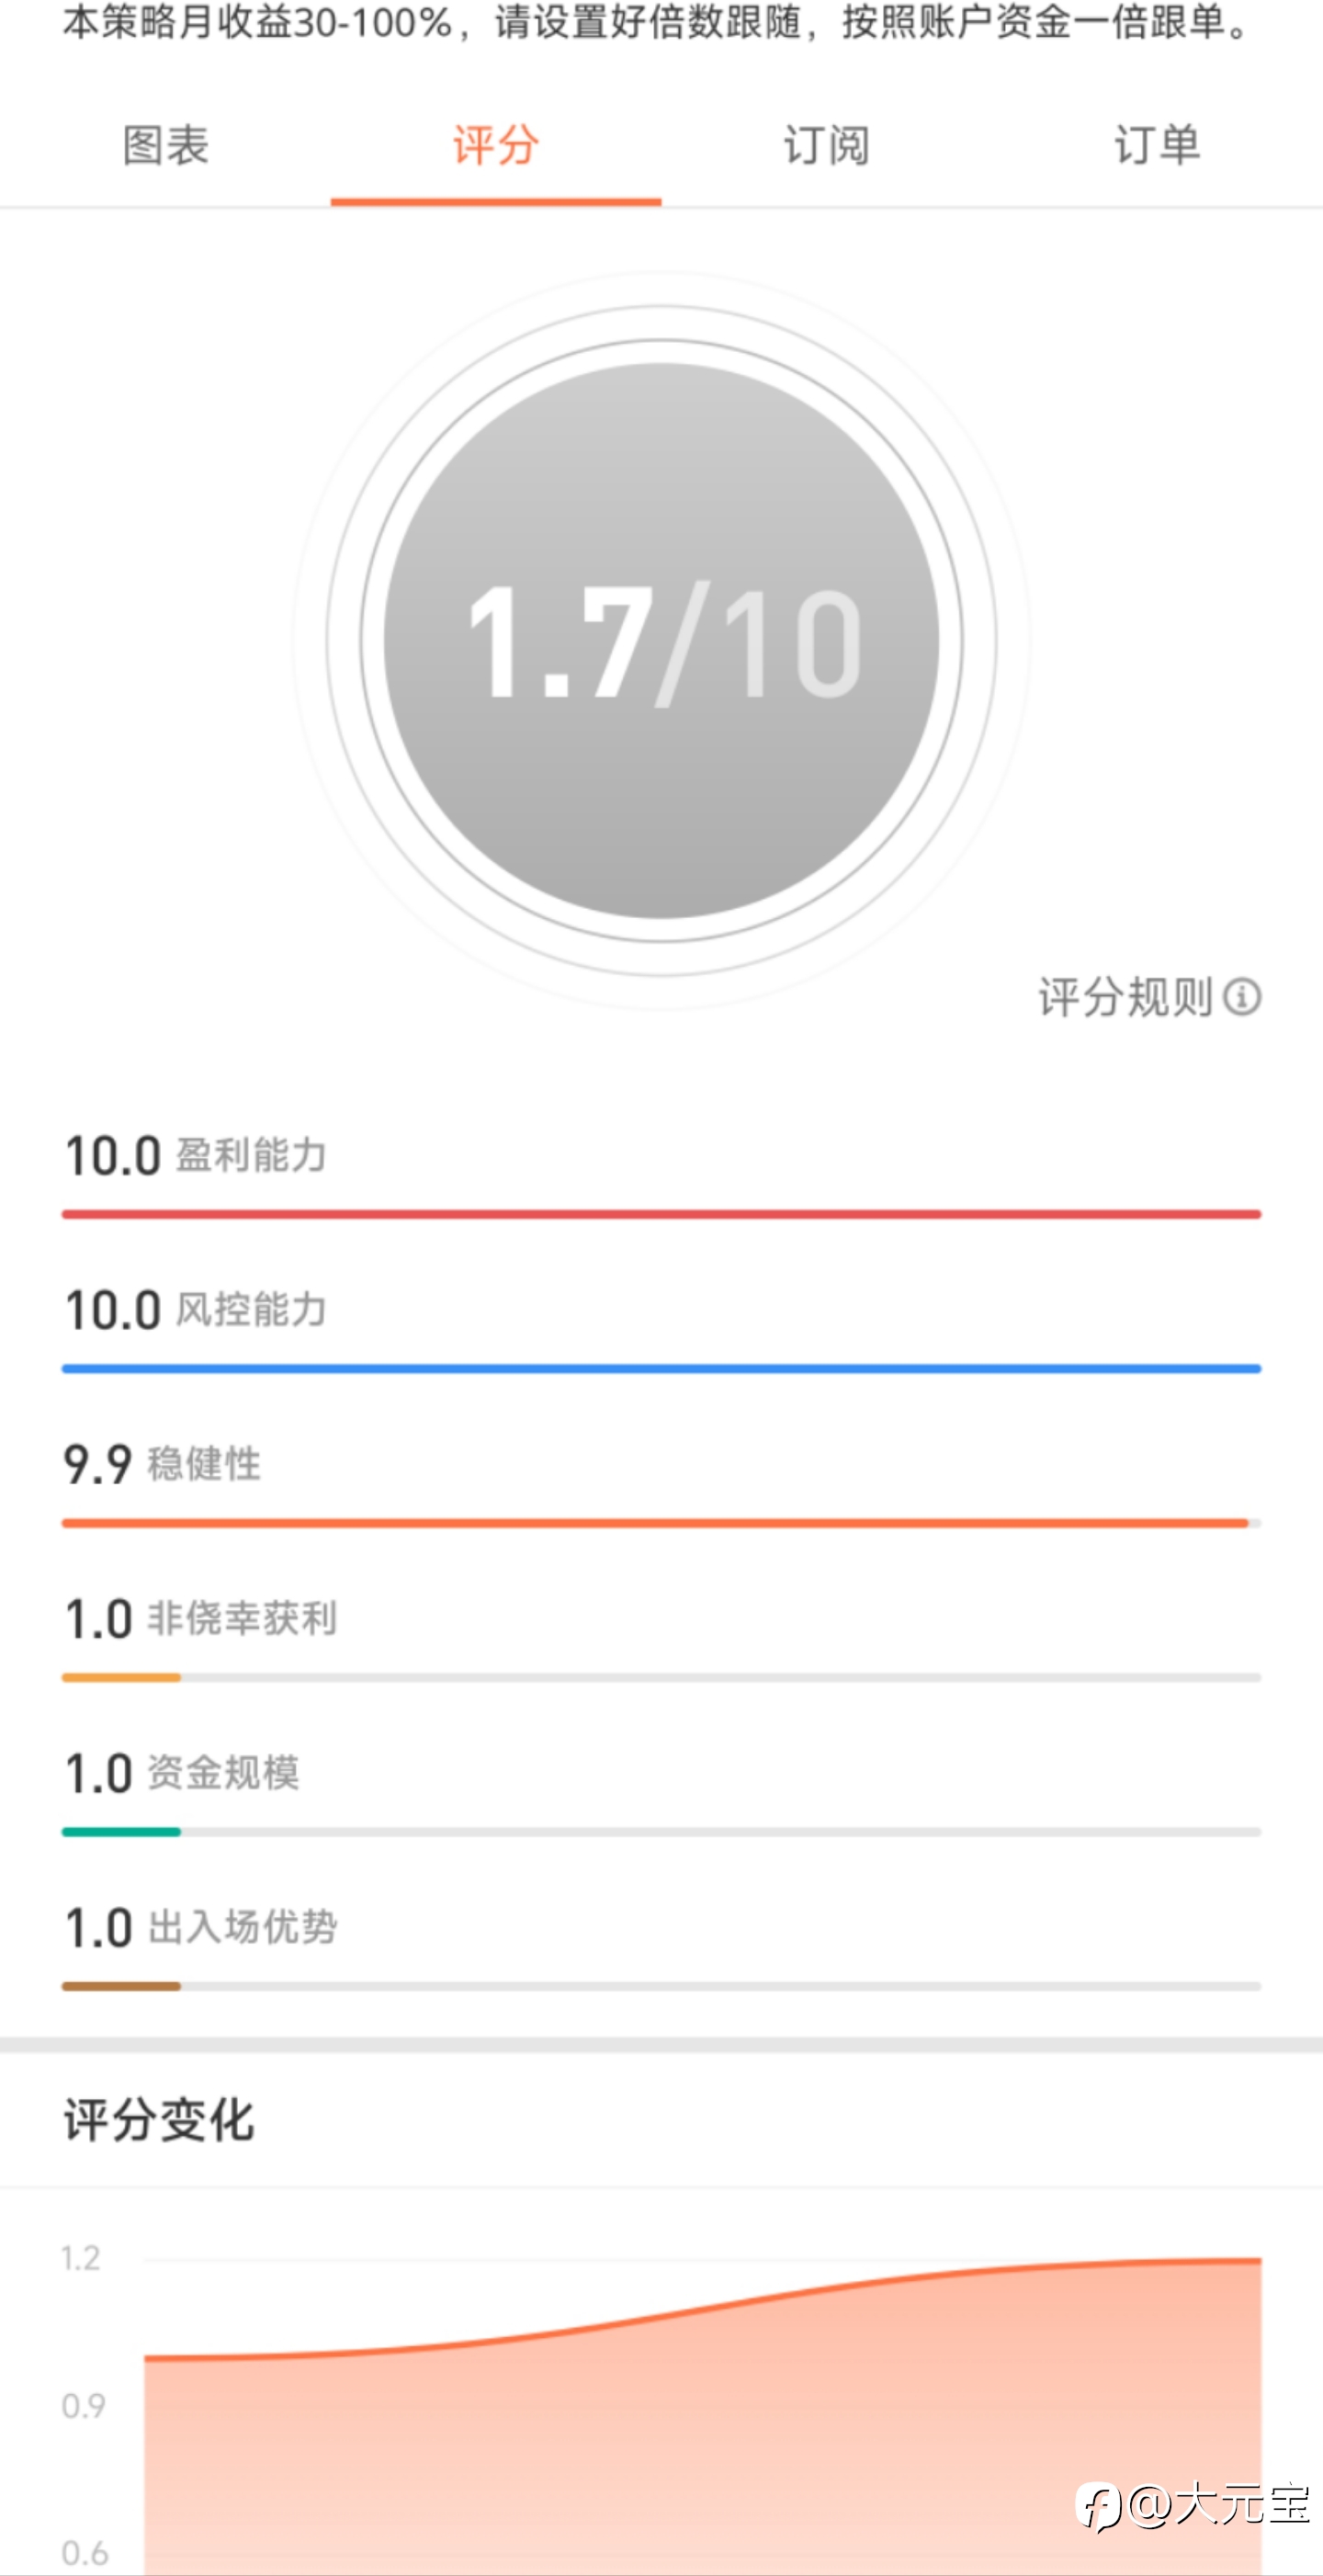Tap the info icon beside 评分规则
This screenshot has width=1323, height=2576.
point(1242,997)
